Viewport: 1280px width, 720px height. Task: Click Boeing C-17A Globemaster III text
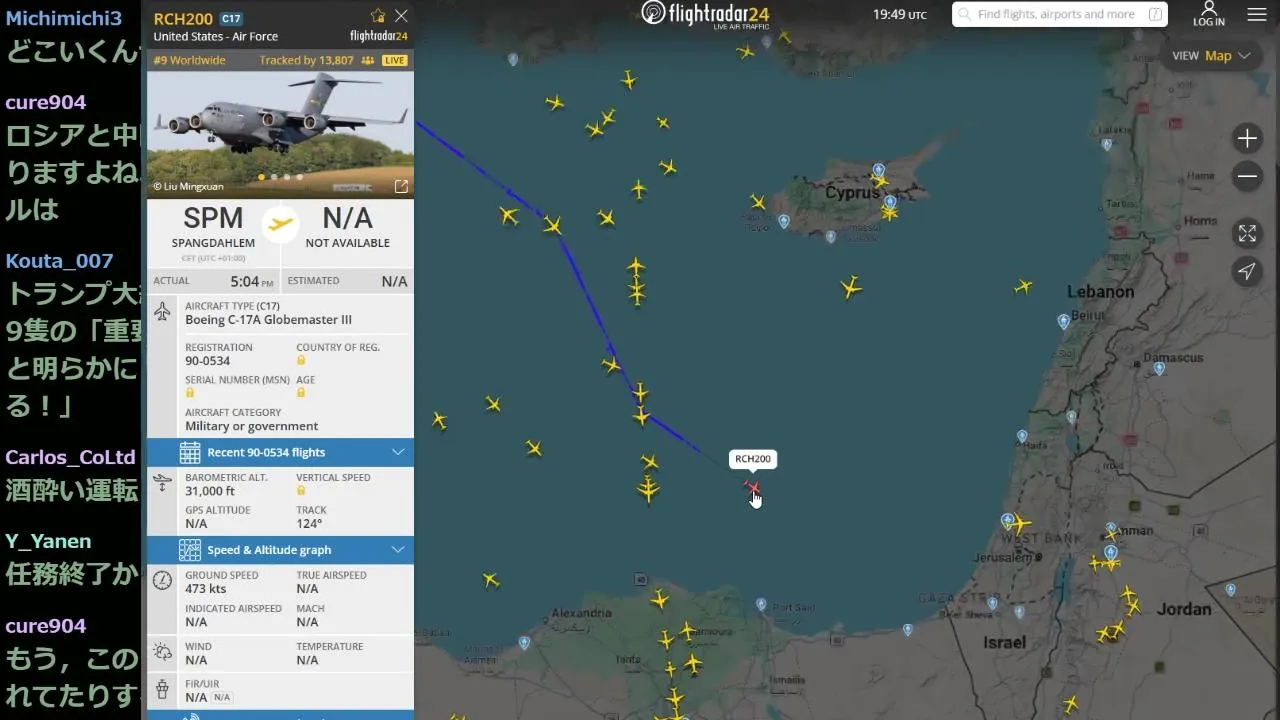[268, 320]
